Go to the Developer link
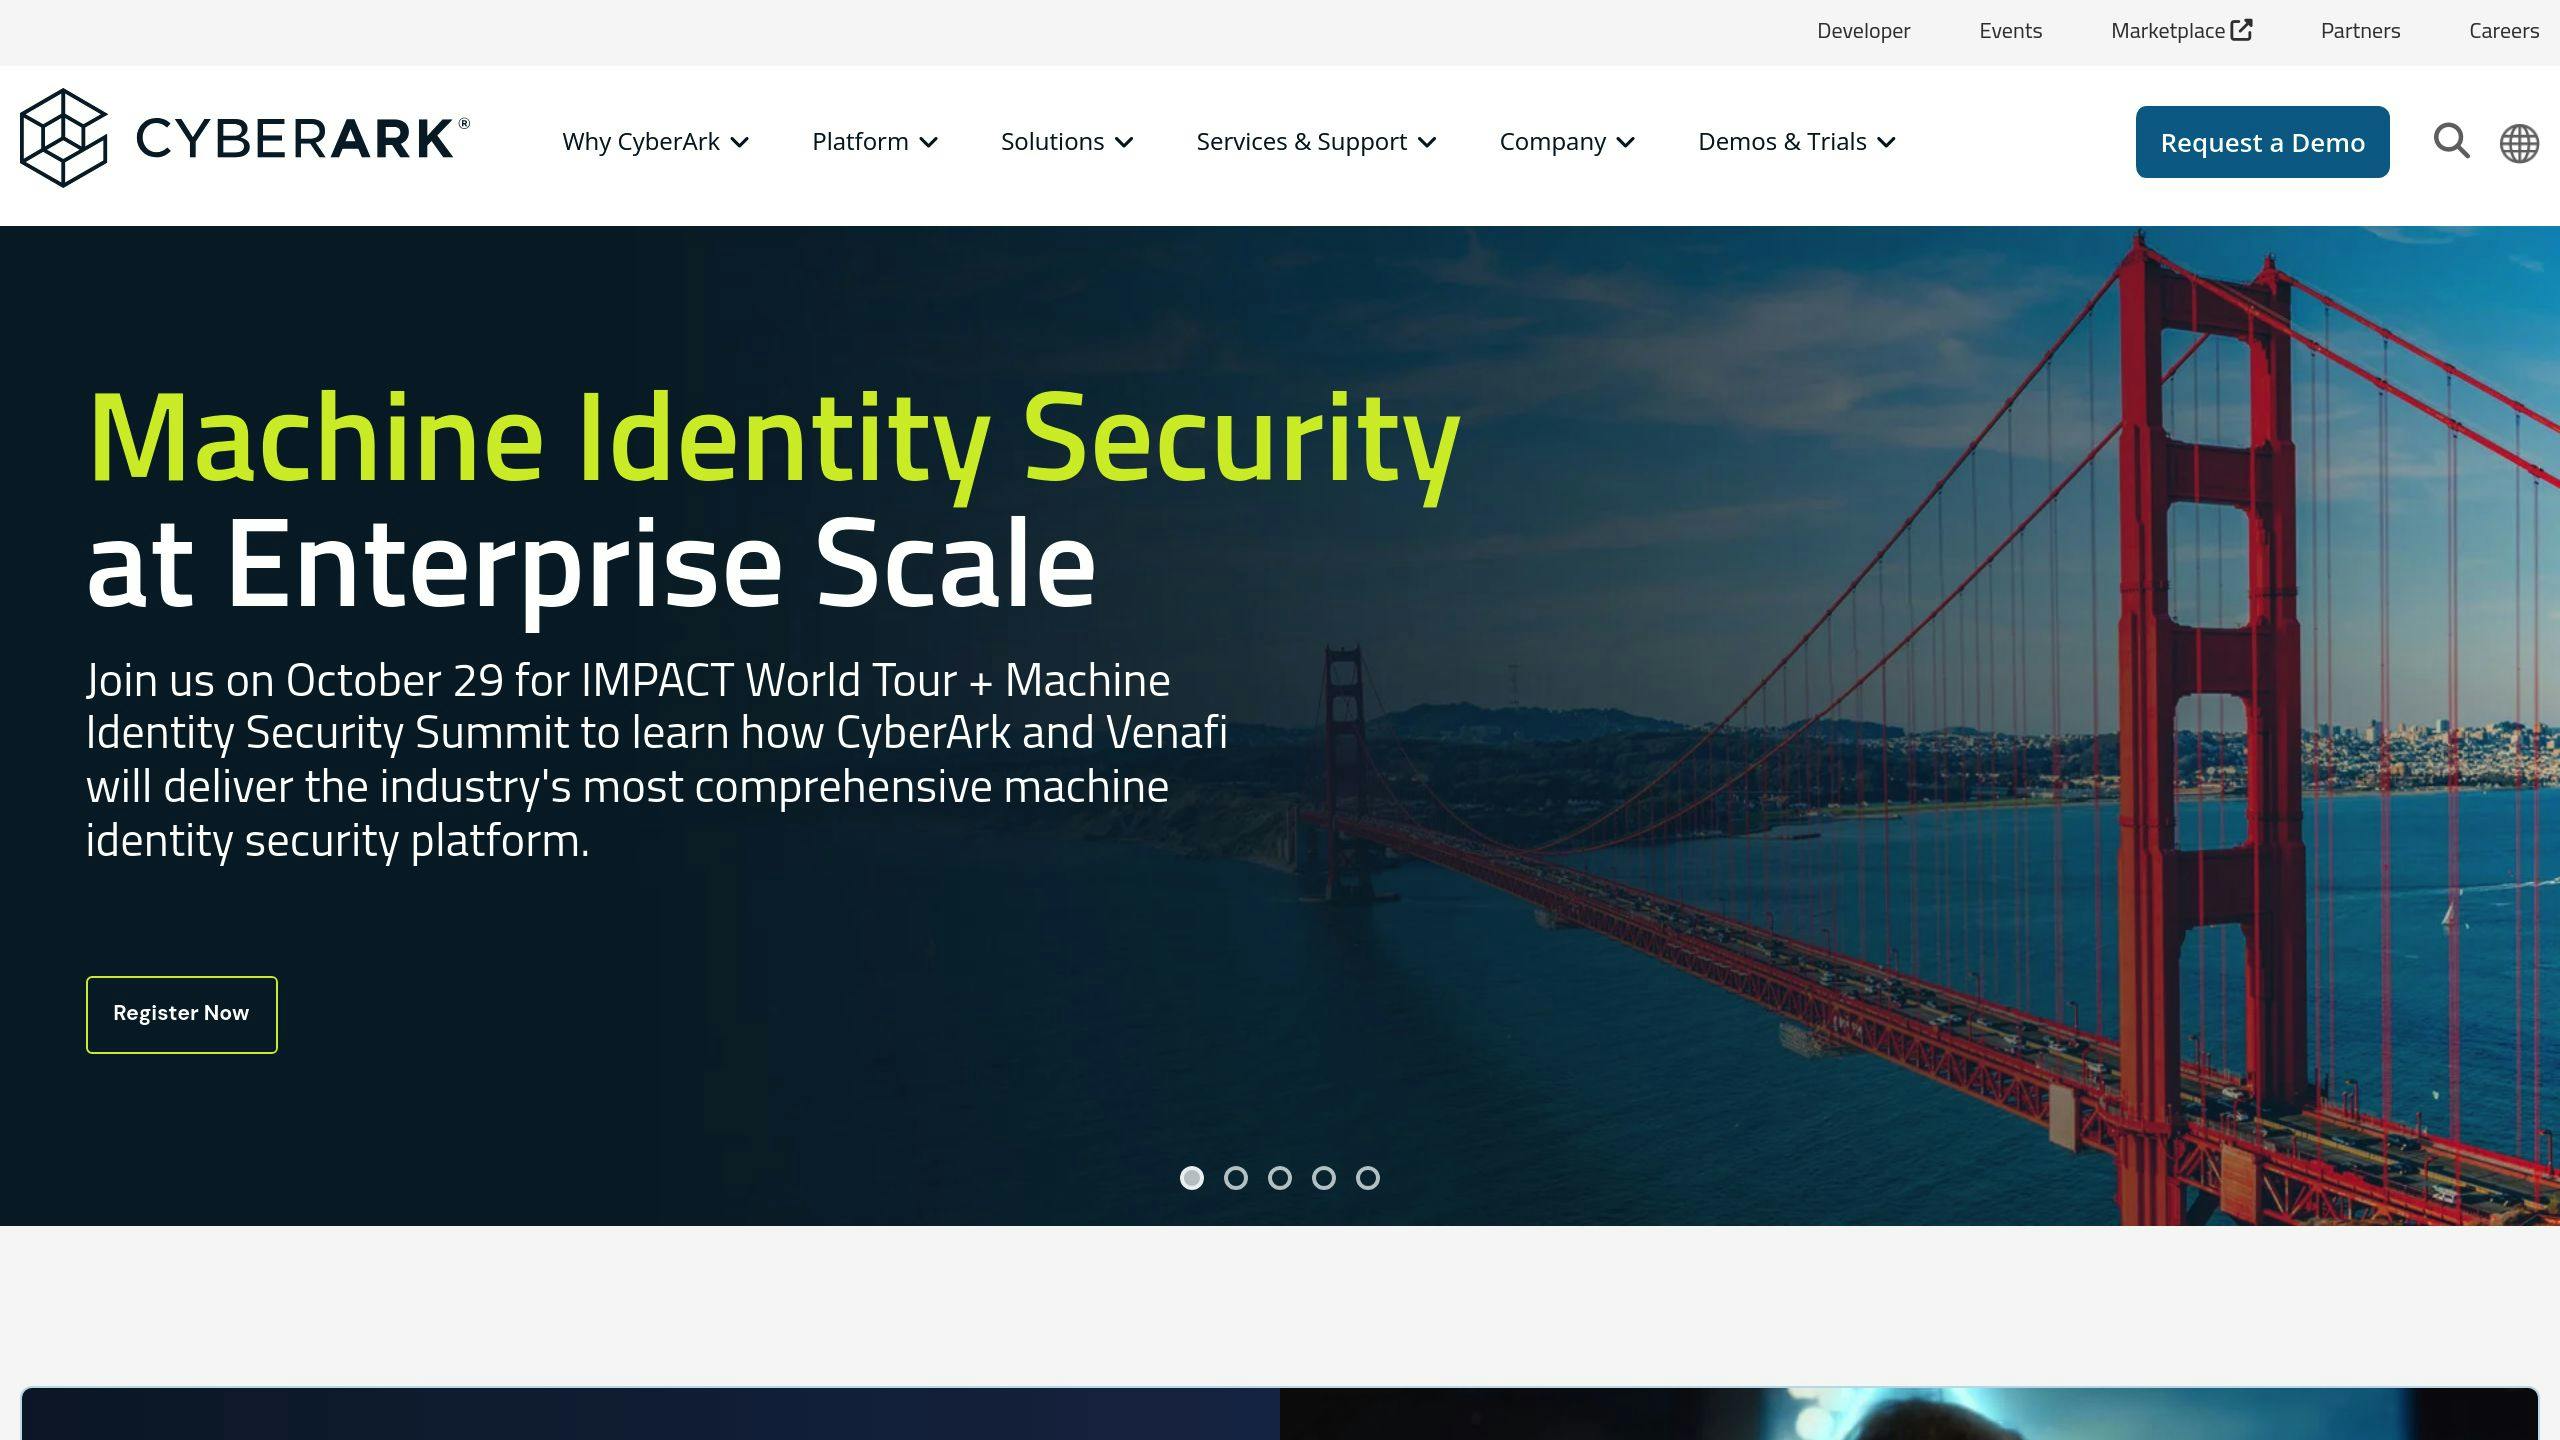 [1863, 31]
